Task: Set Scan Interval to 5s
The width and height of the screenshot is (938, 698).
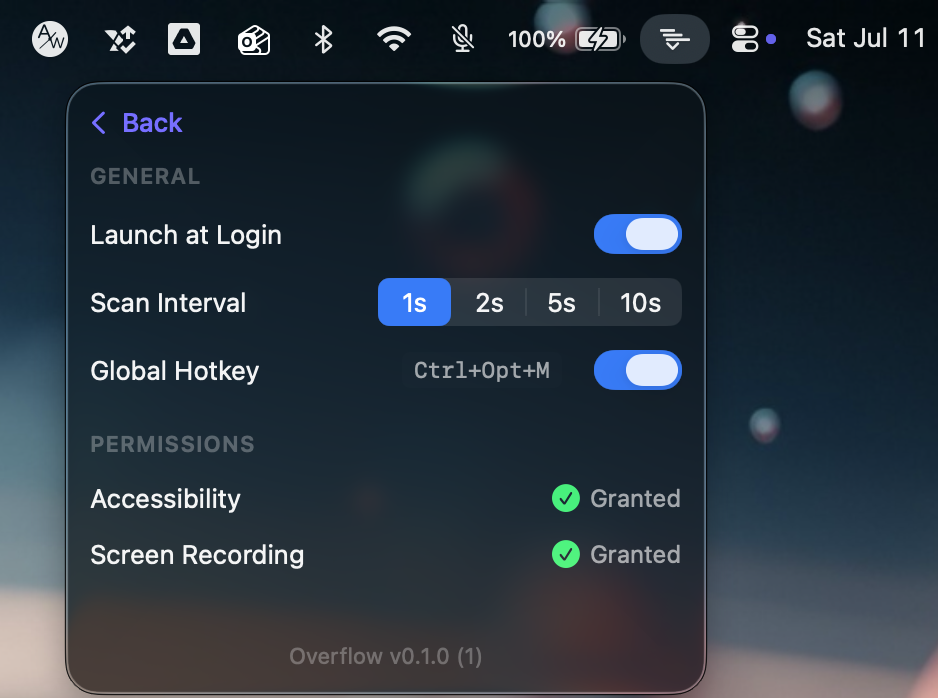Action: (x=562, y=302)
